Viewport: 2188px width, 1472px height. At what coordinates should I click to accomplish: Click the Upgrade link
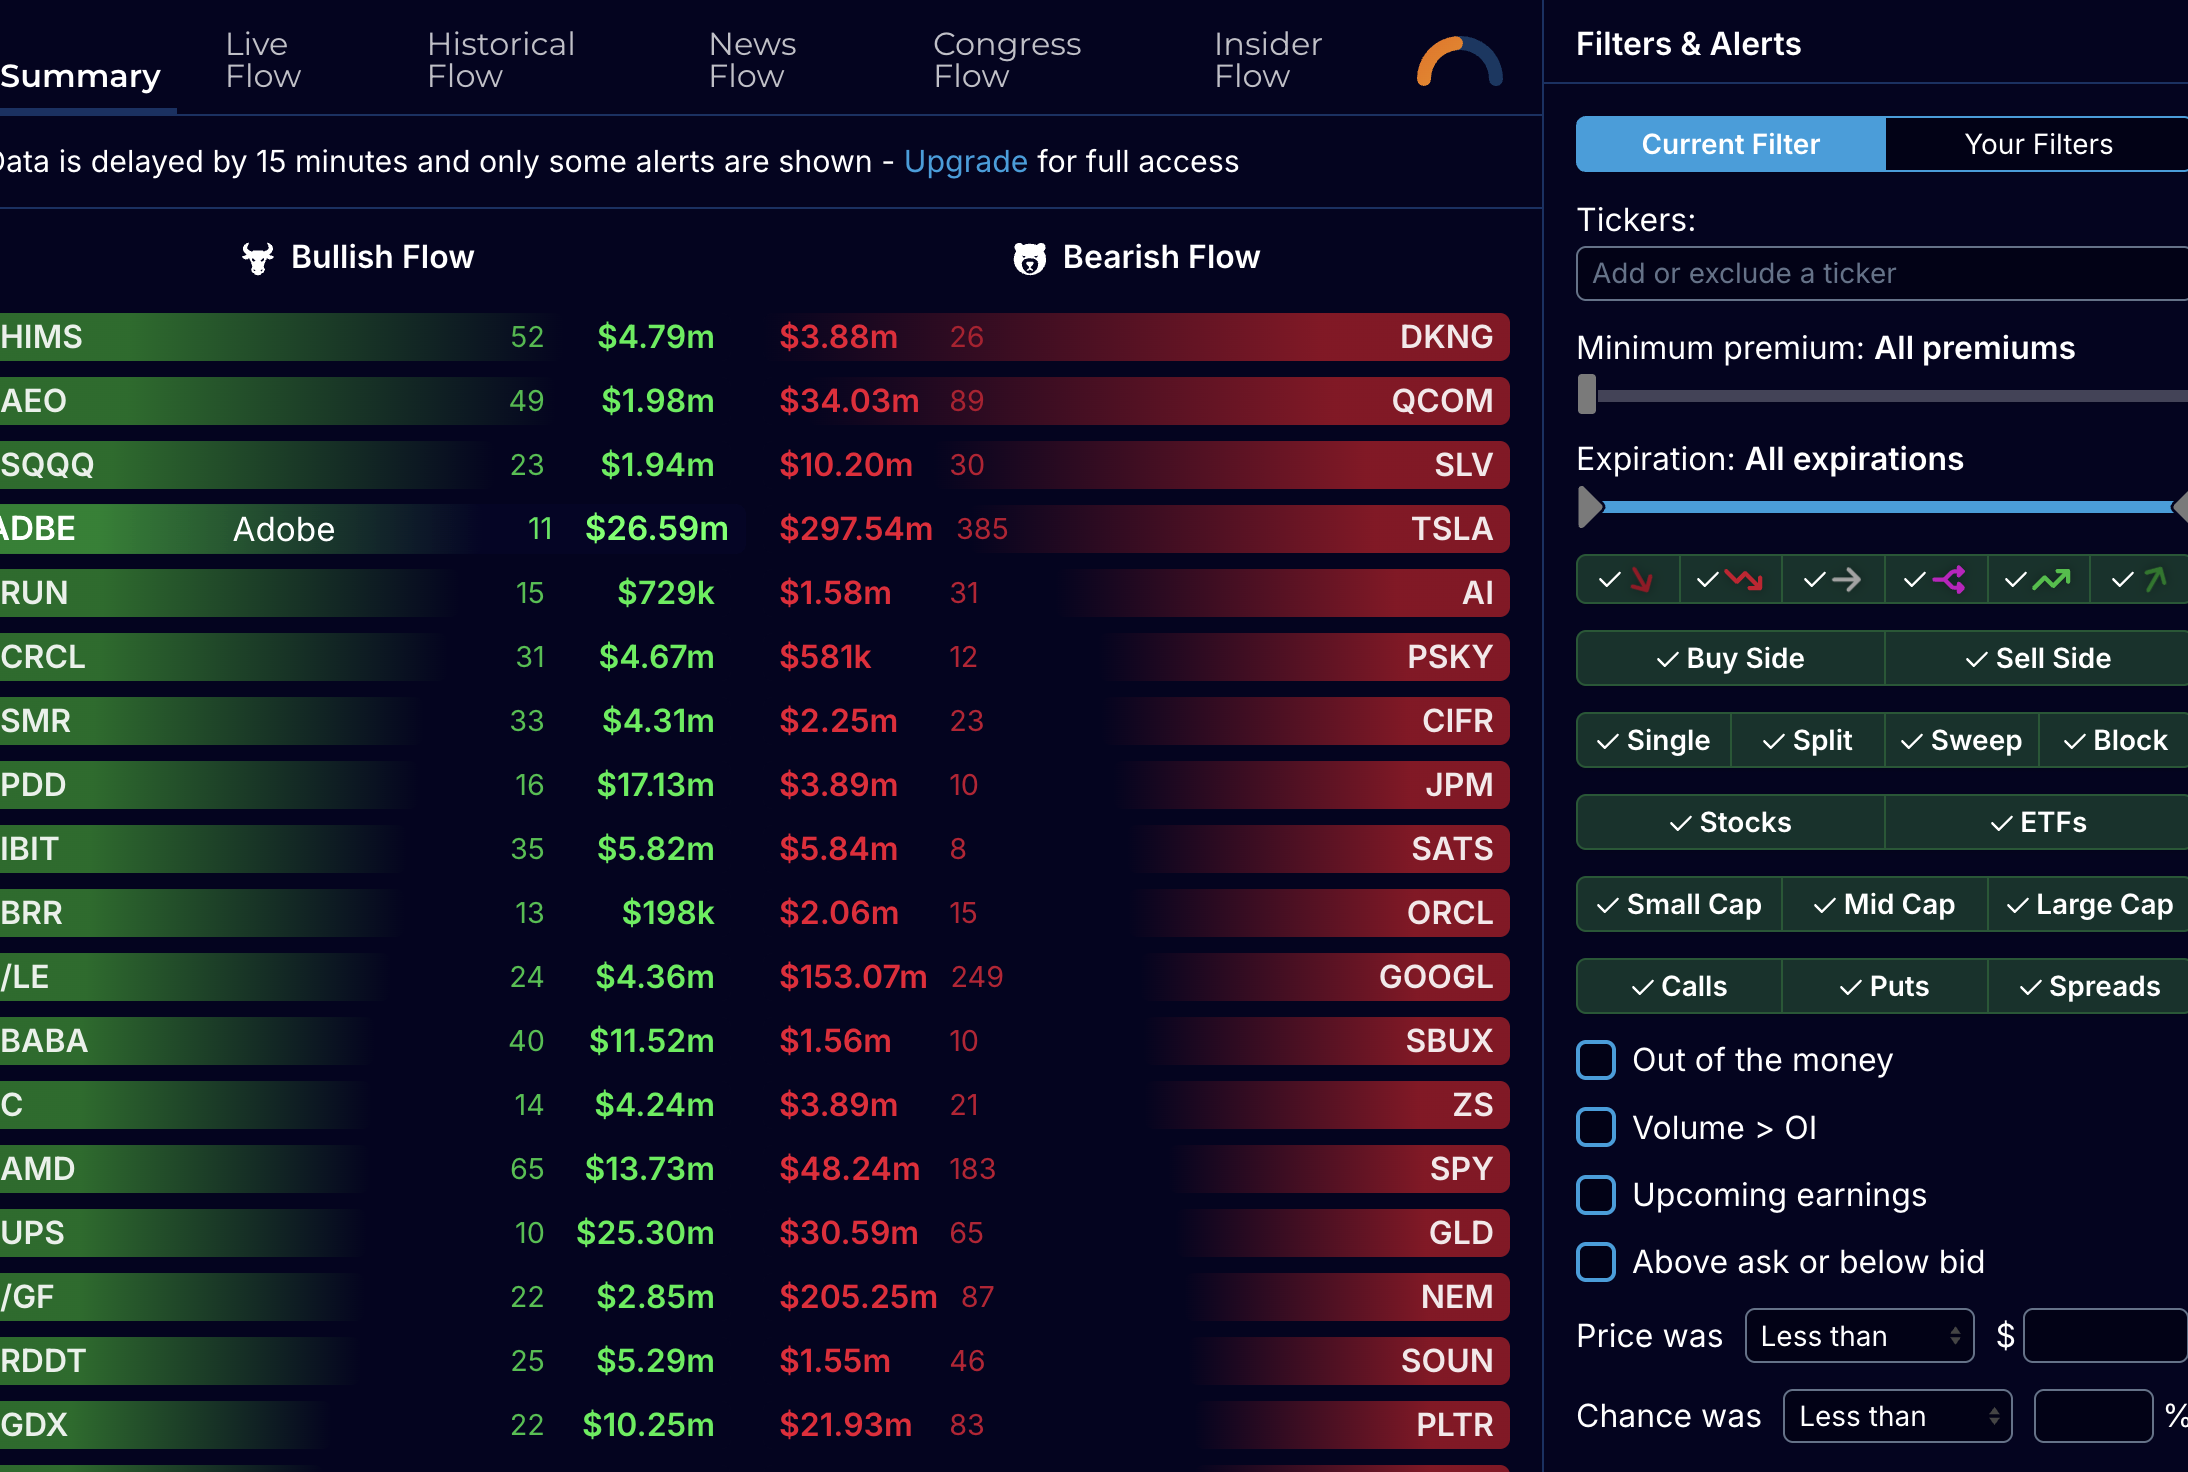[x=965, y=161]
